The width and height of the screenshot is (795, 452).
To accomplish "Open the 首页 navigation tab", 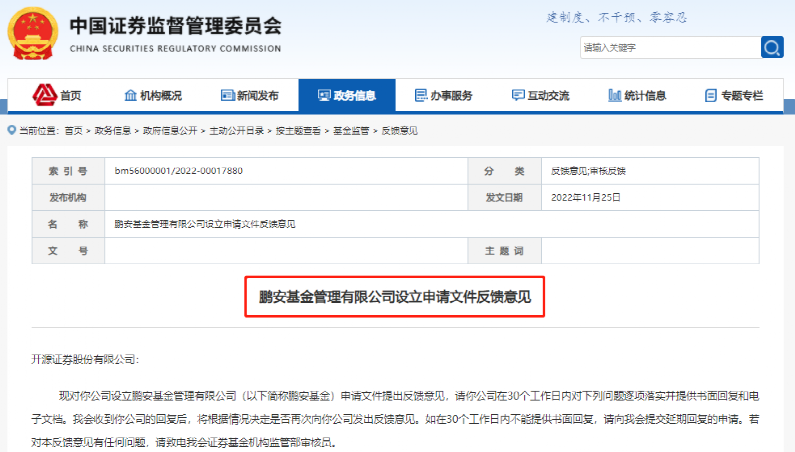I will (56, 95).
